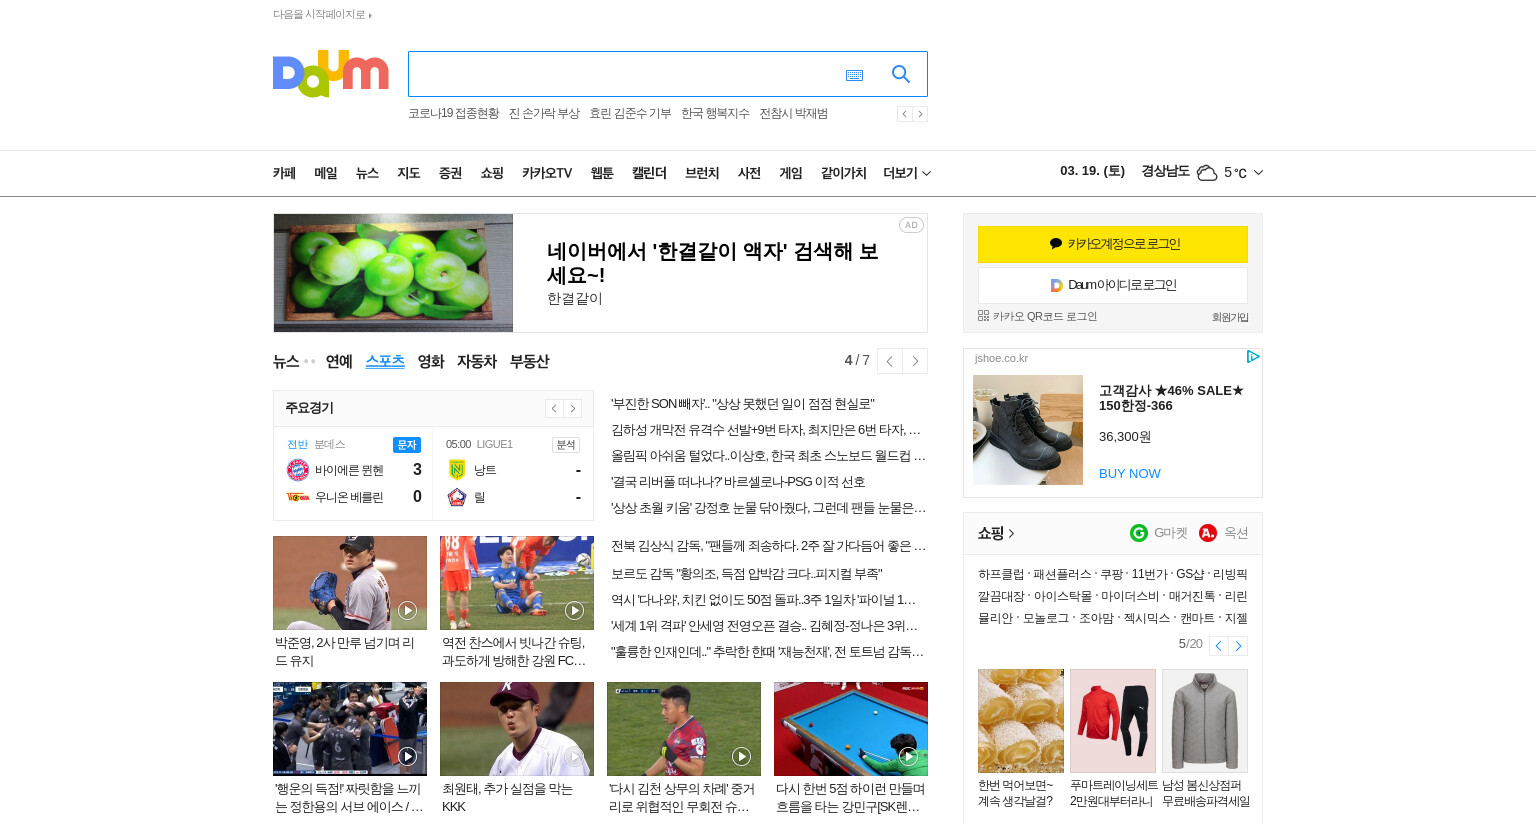Show previous trending search keywords
The image size is (1536, 824).
(904, 114)
